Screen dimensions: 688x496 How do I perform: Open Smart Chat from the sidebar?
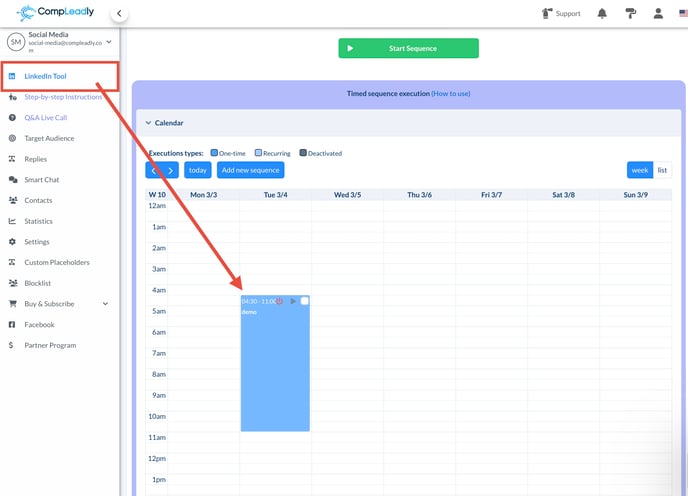coord(42,180)
